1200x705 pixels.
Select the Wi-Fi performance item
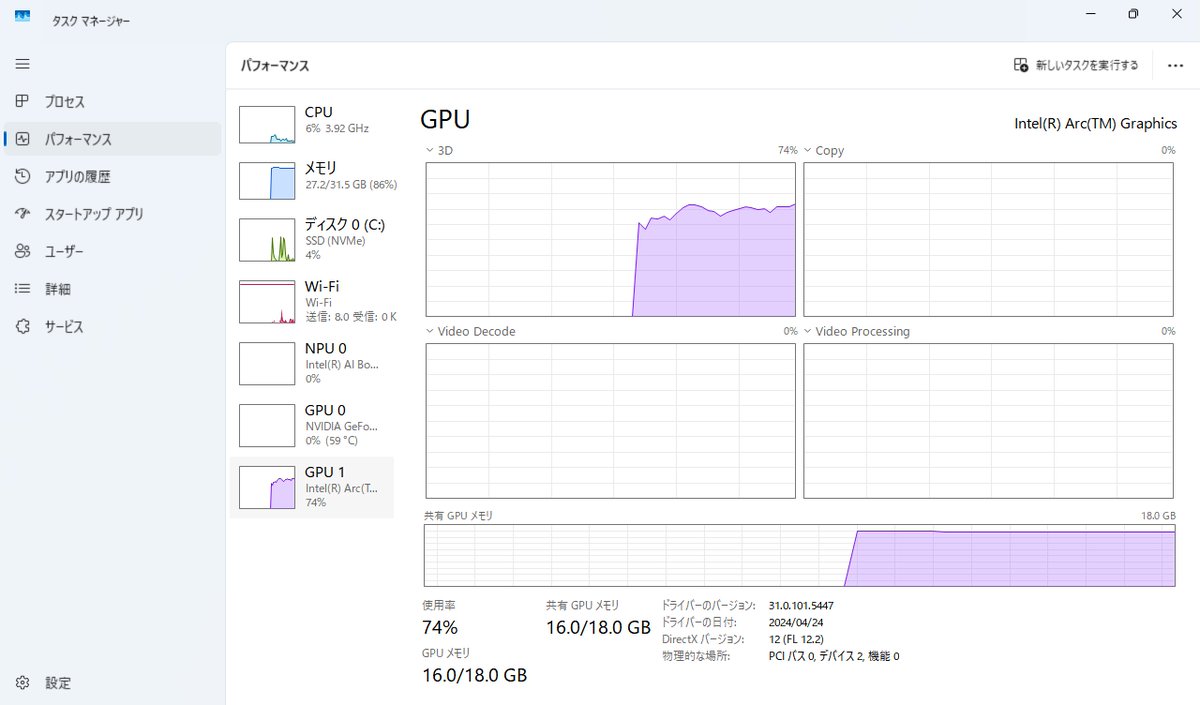point(312,300)
